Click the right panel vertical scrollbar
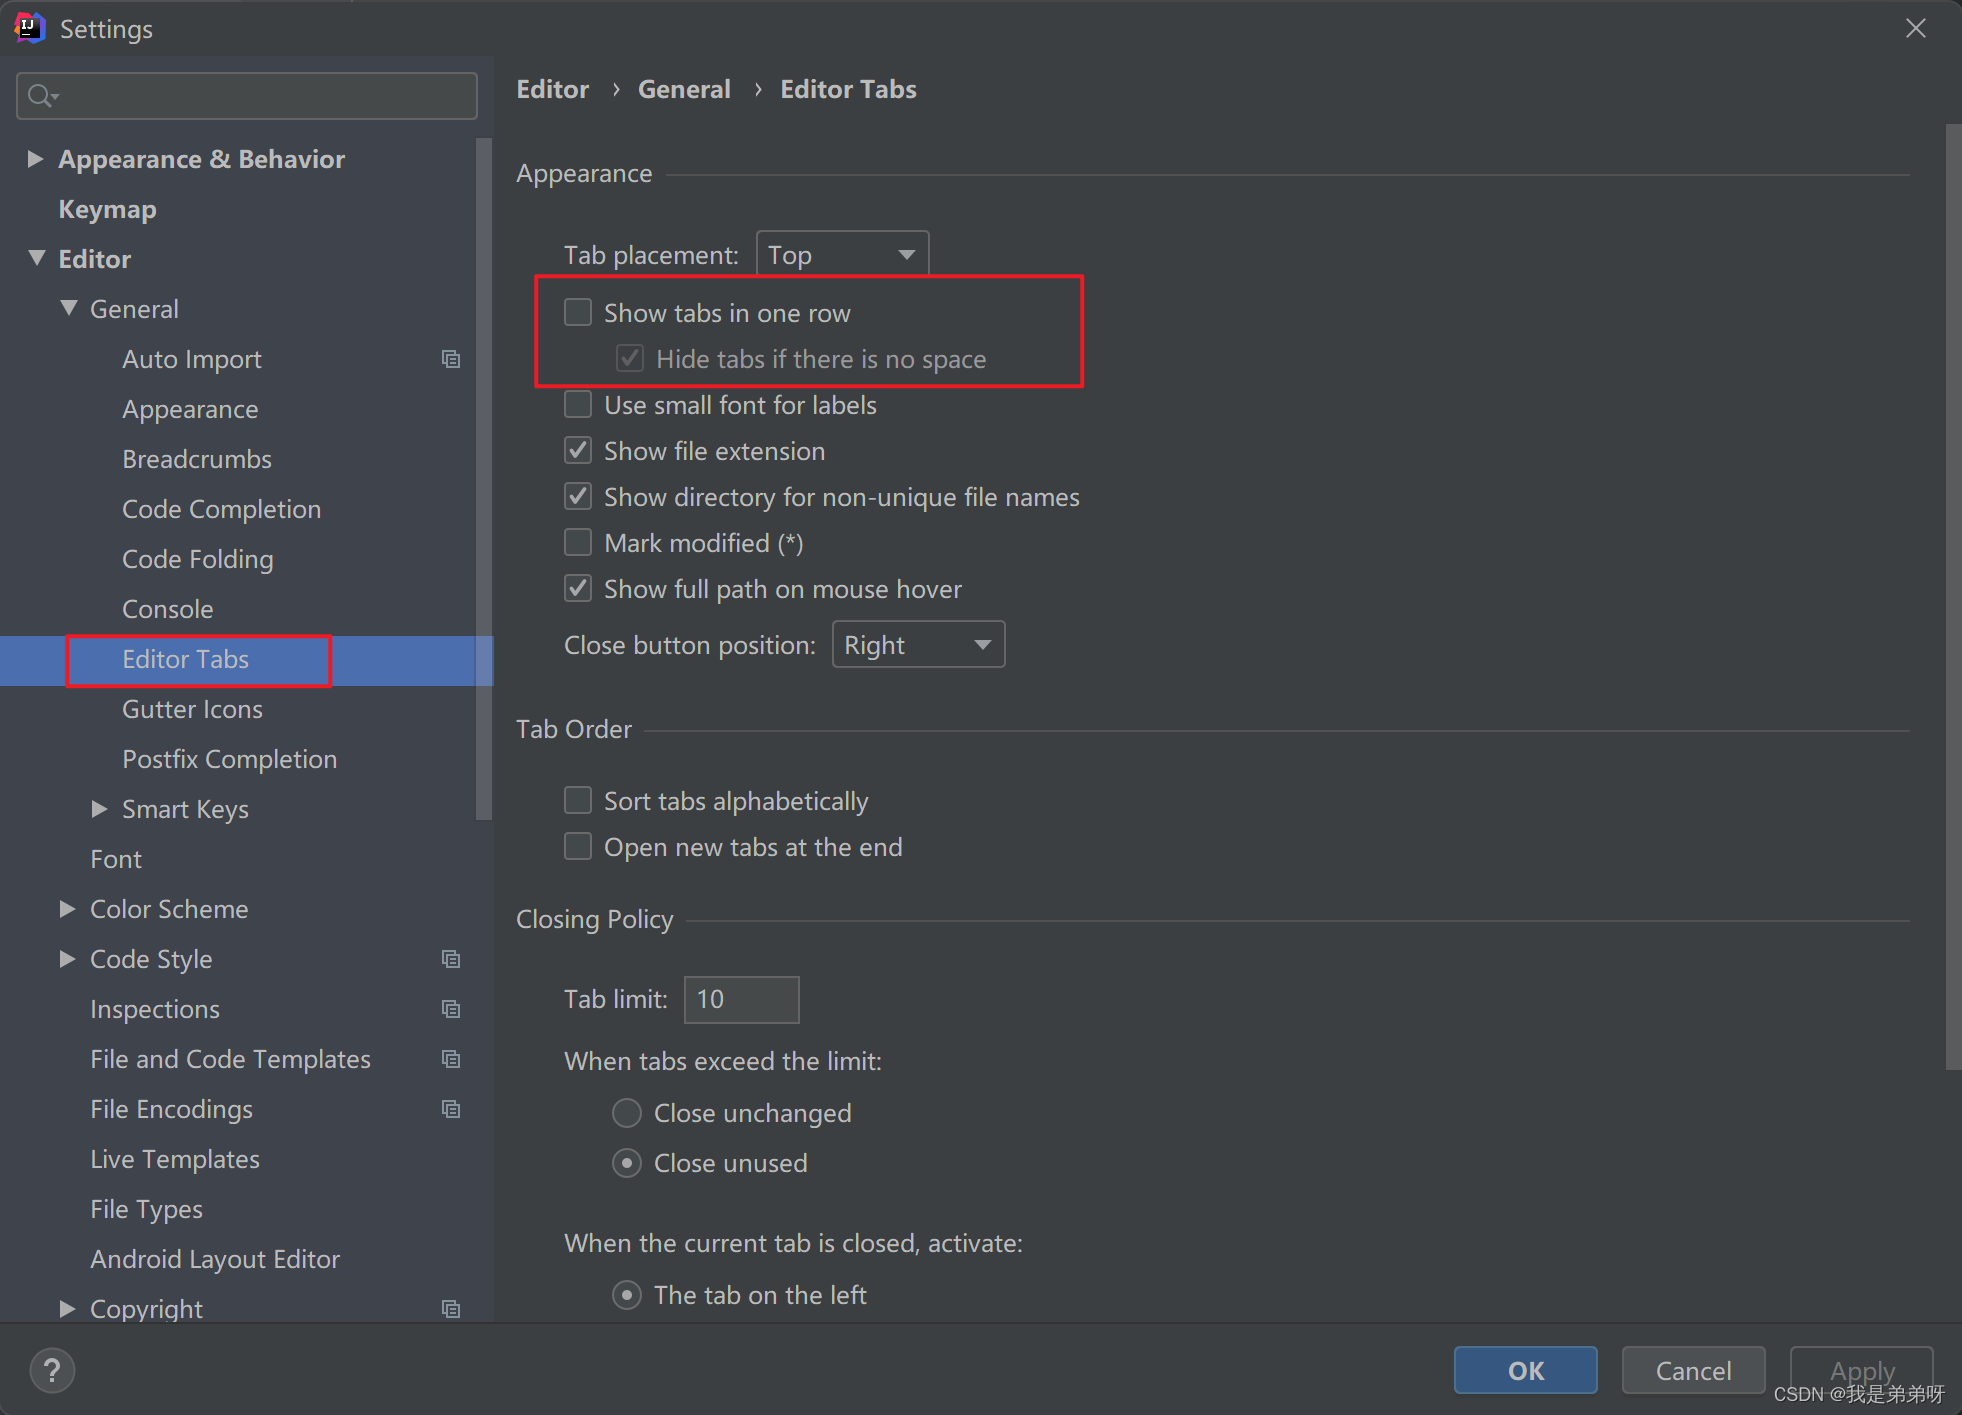This screenshot has height=1415, width=1962. (x=1952, y=600)
